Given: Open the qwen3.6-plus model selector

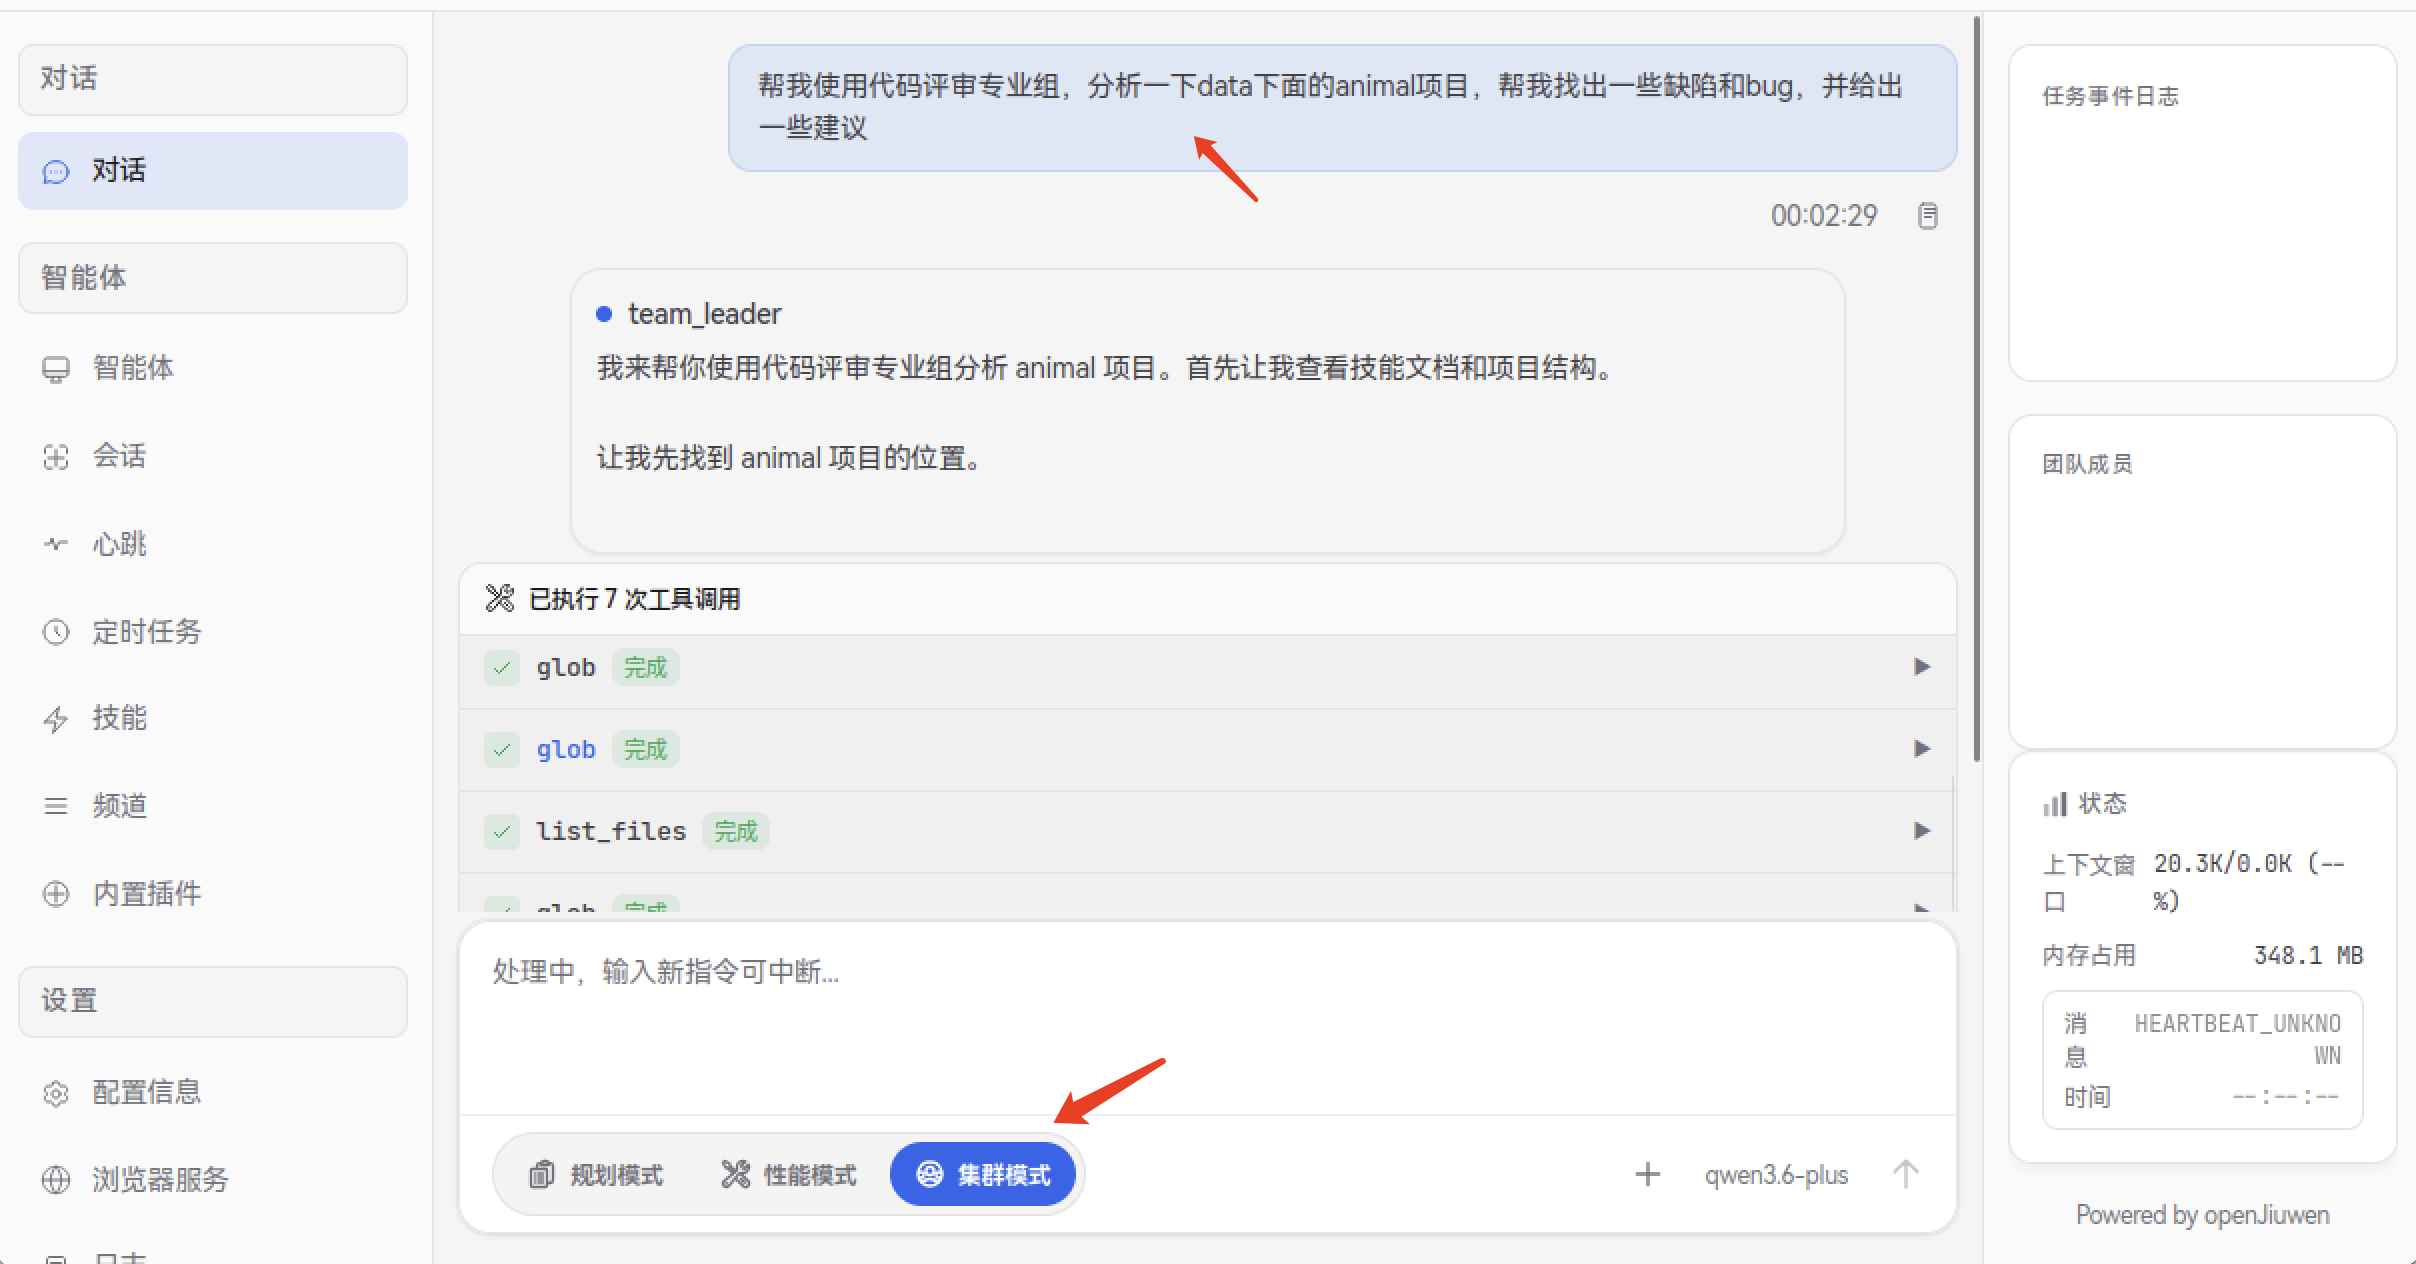Looking at the screenshot, I should [1776, 1175].
